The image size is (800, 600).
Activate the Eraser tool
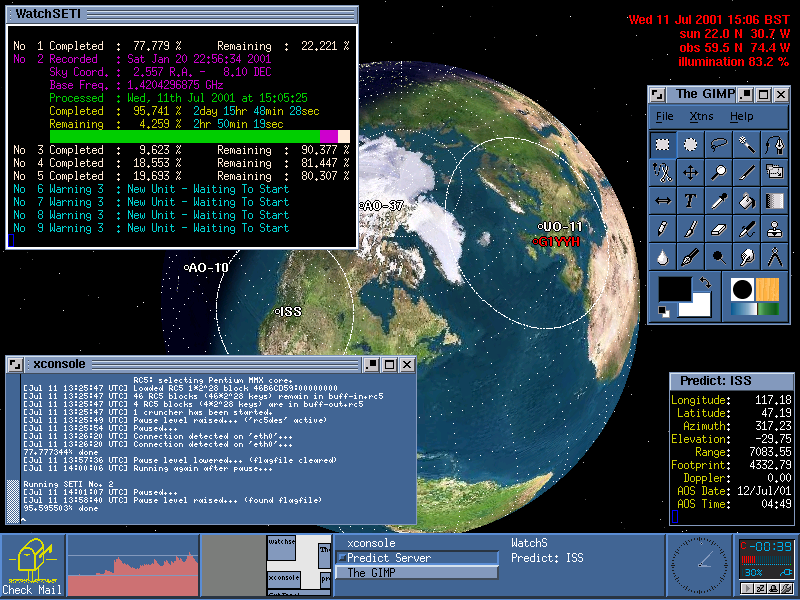718,229
